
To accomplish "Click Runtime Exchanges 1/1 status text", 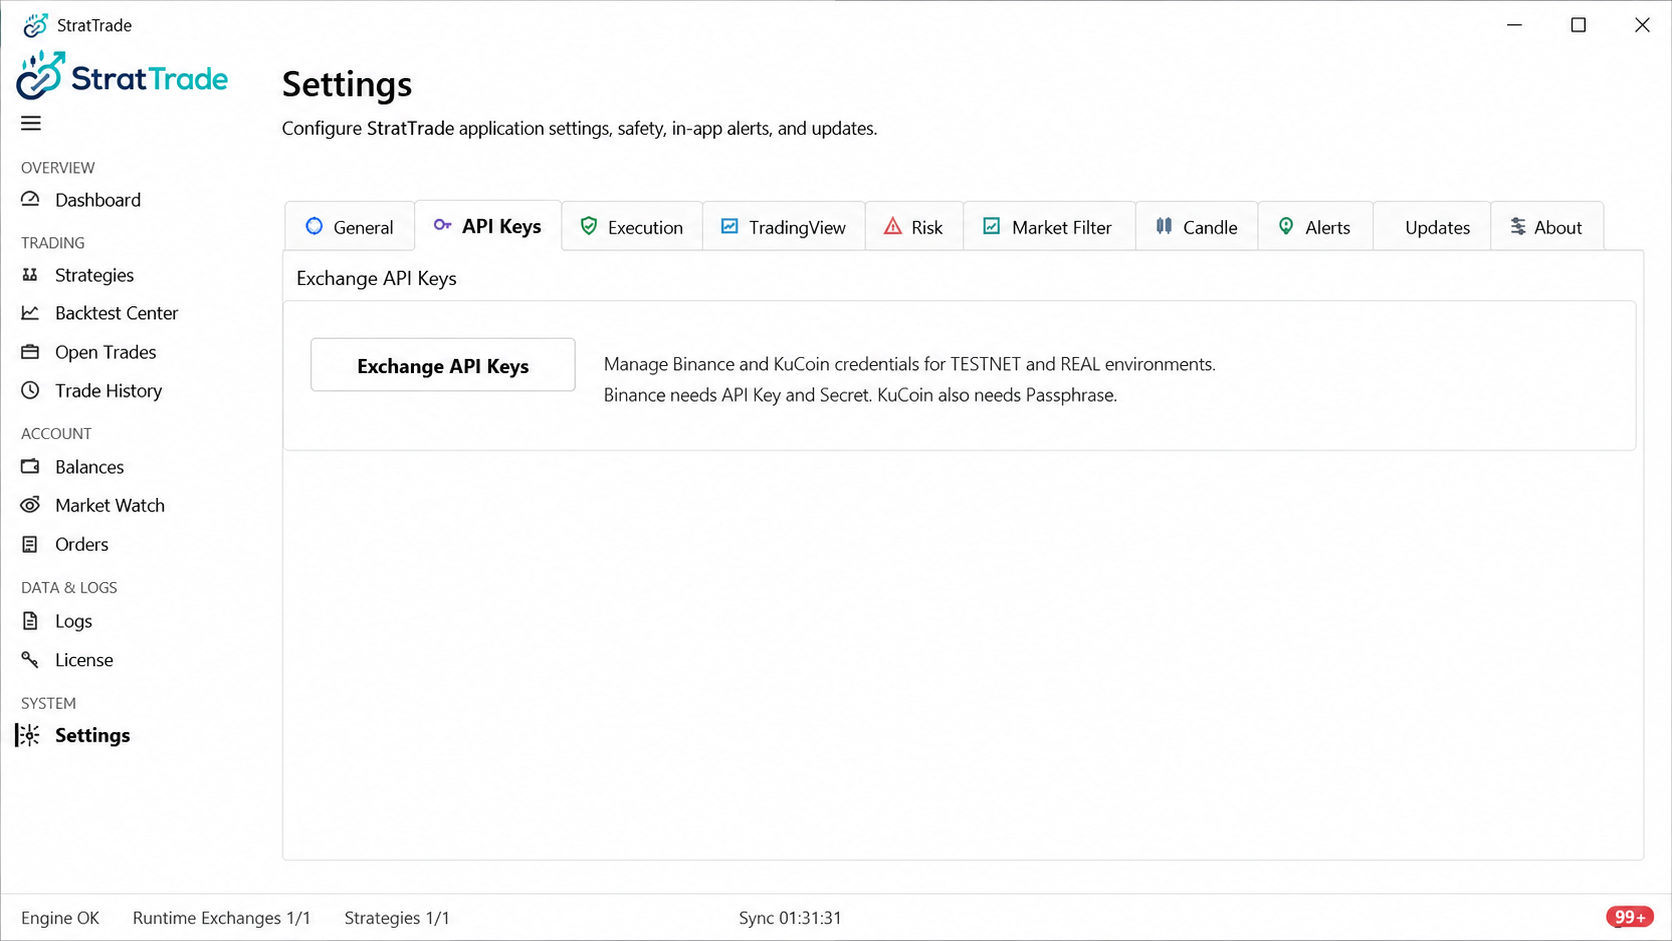I will pos(221,918).
